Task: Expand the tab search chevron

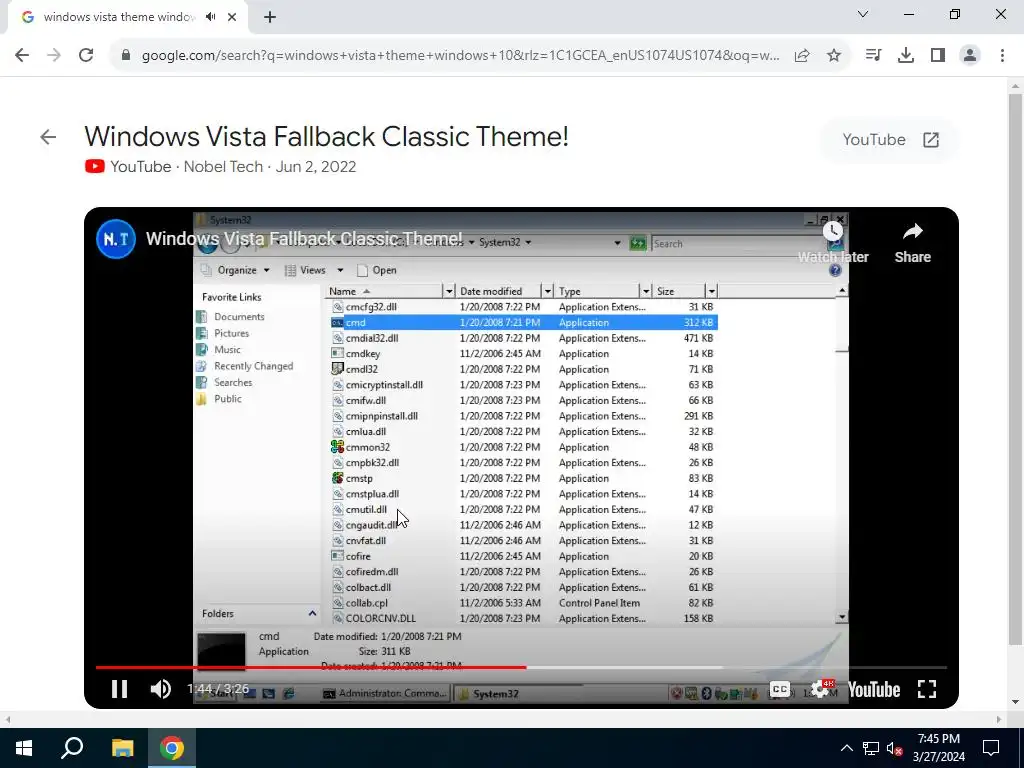Action: click(863, 14)
